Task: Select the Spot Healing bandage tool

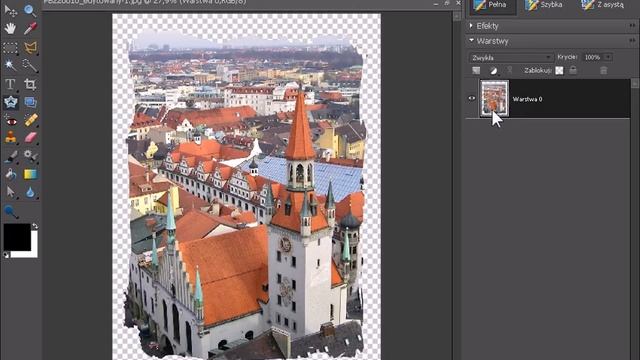Action: coord(30,120)
